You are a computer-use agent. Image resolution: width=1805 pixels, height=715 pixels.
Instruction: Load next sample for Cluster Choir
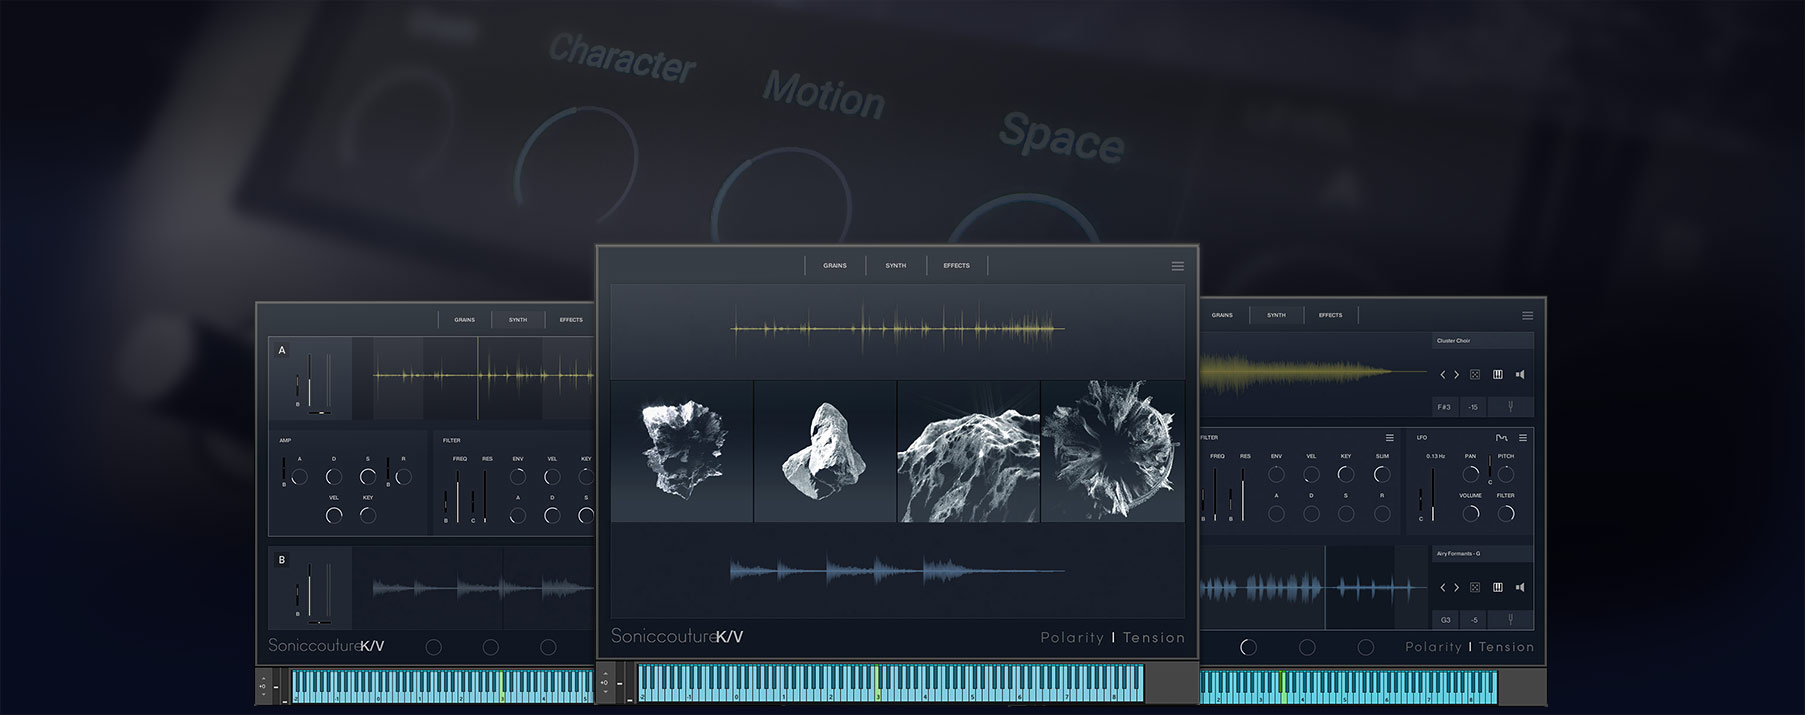[1456, 375]
